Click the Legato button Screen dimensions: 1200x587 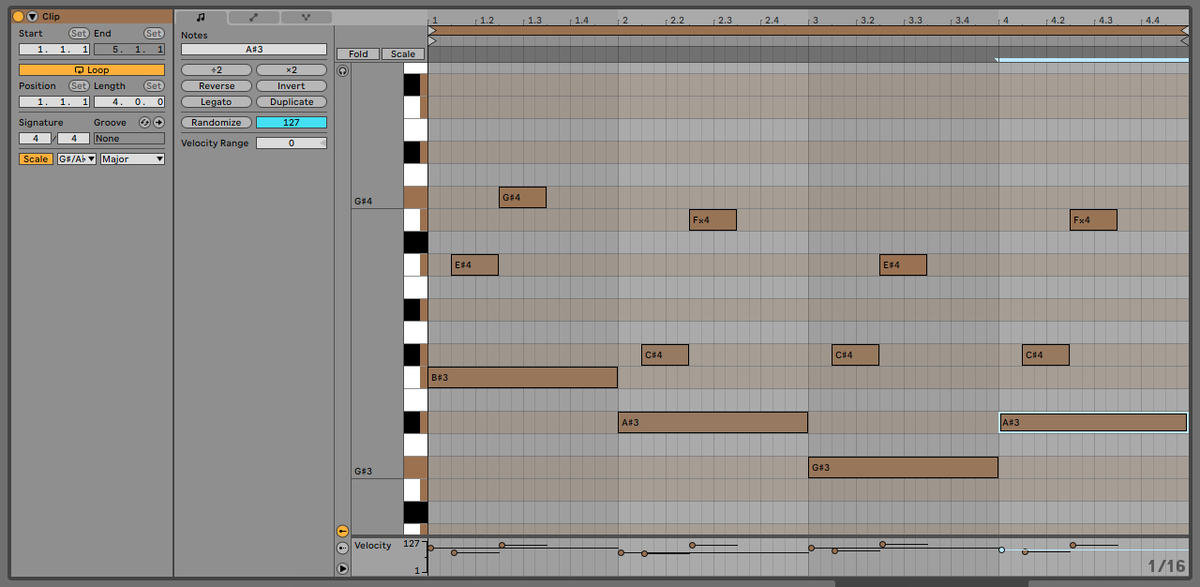coord(216,102)
